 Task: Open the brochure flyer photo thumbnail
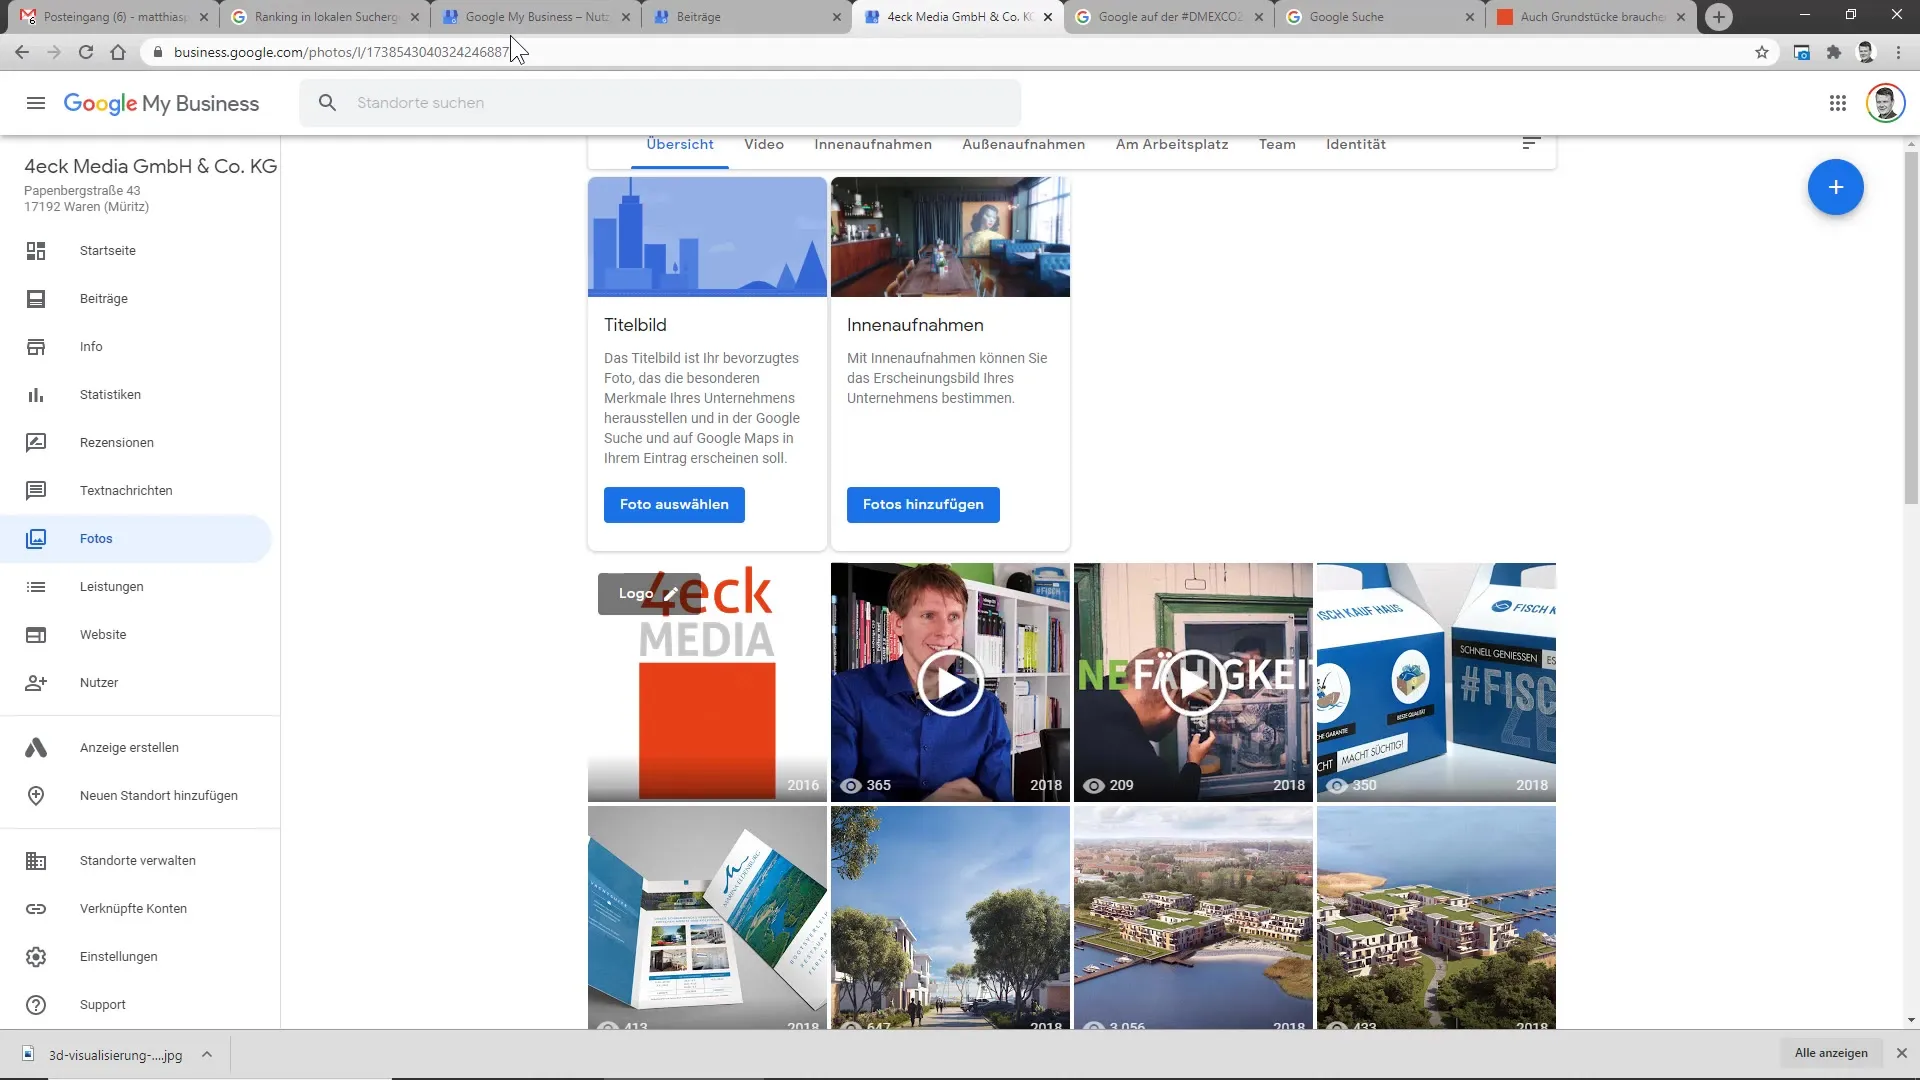[x=707, y=918]
